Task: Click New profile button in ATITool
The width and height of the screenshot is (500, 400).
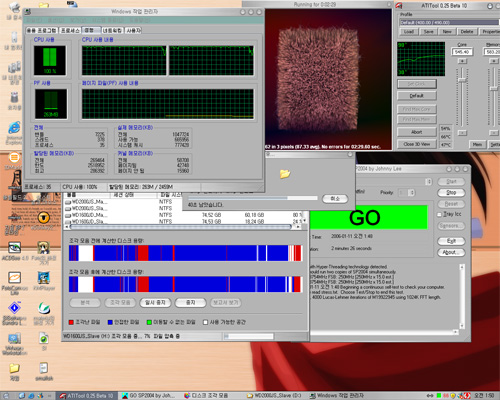Action: (447, 32)
